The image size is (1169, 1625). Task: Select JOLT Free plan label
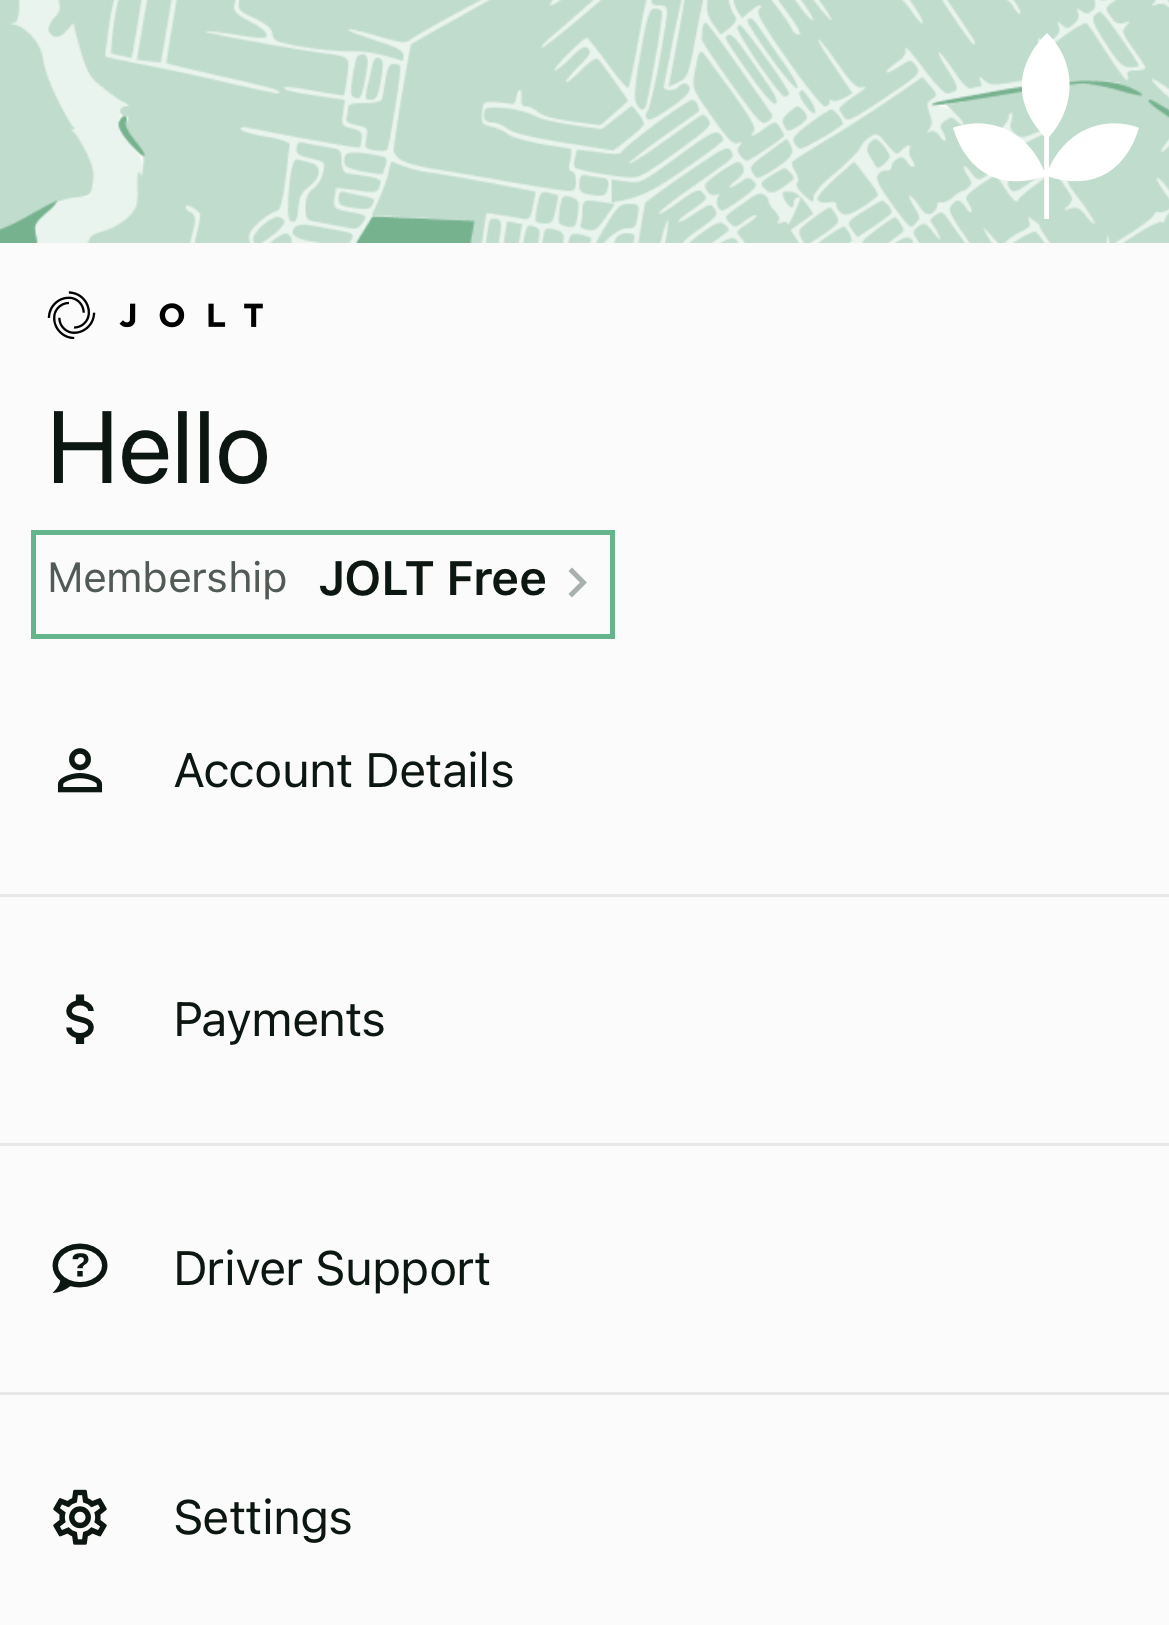coord(432,579)
